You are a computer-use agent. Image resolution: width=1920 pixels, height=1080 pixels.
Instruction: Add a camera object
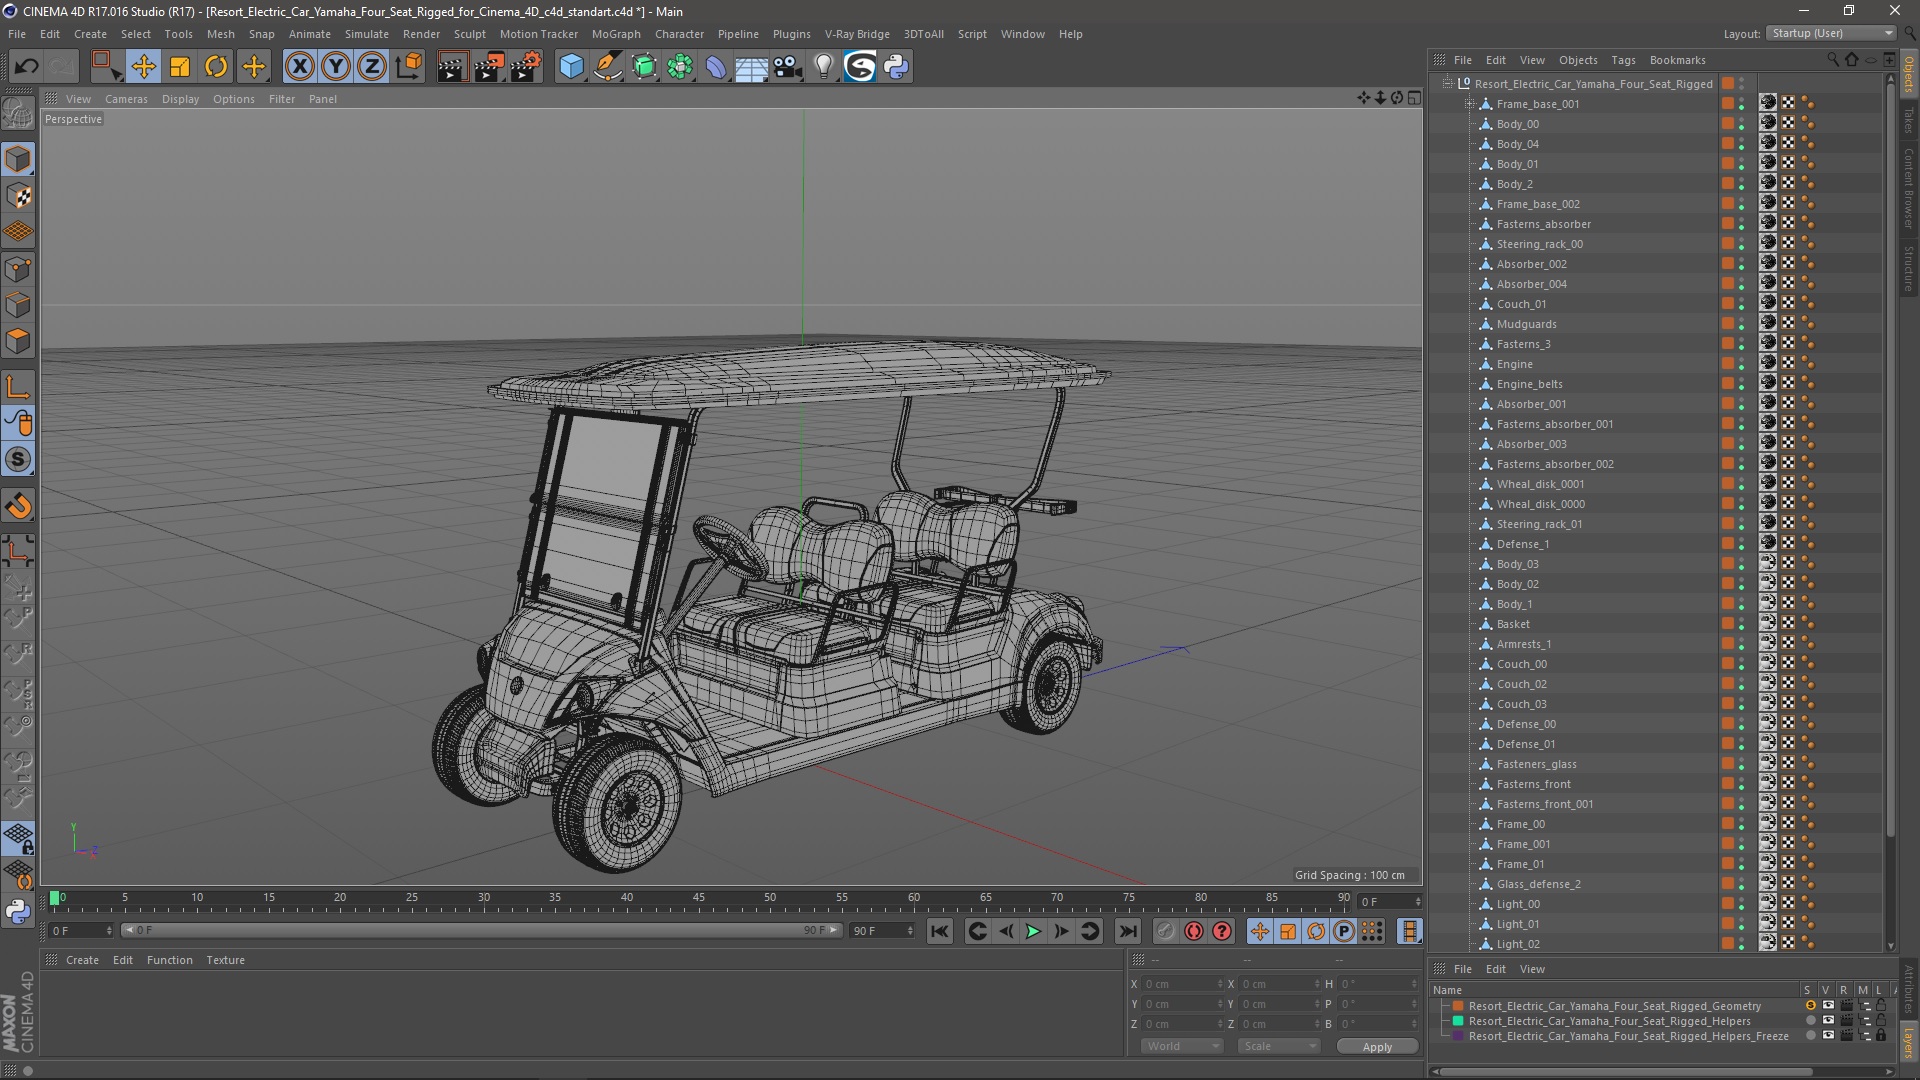coord(788,67)
